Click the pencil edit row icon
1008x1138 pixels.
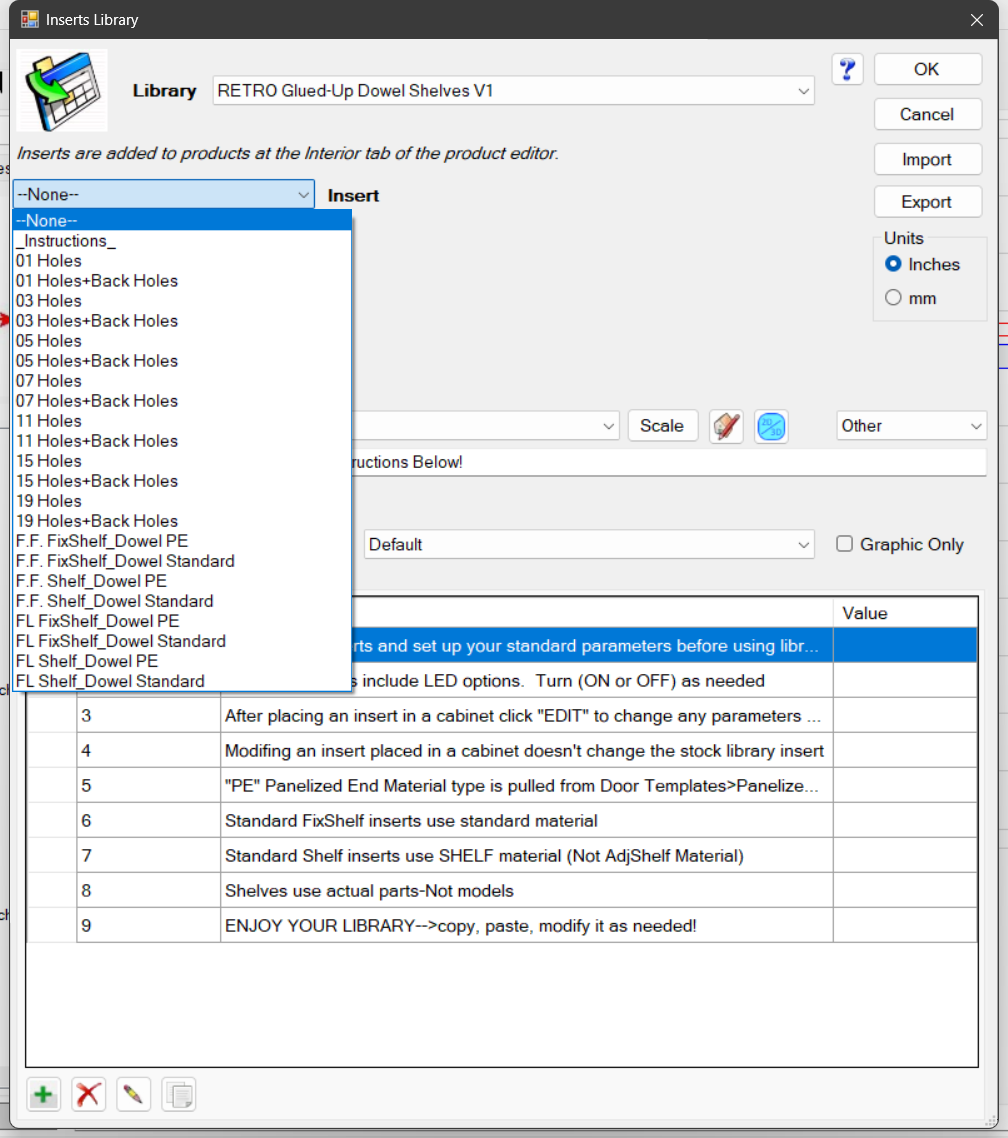(x=133, y=1094)
